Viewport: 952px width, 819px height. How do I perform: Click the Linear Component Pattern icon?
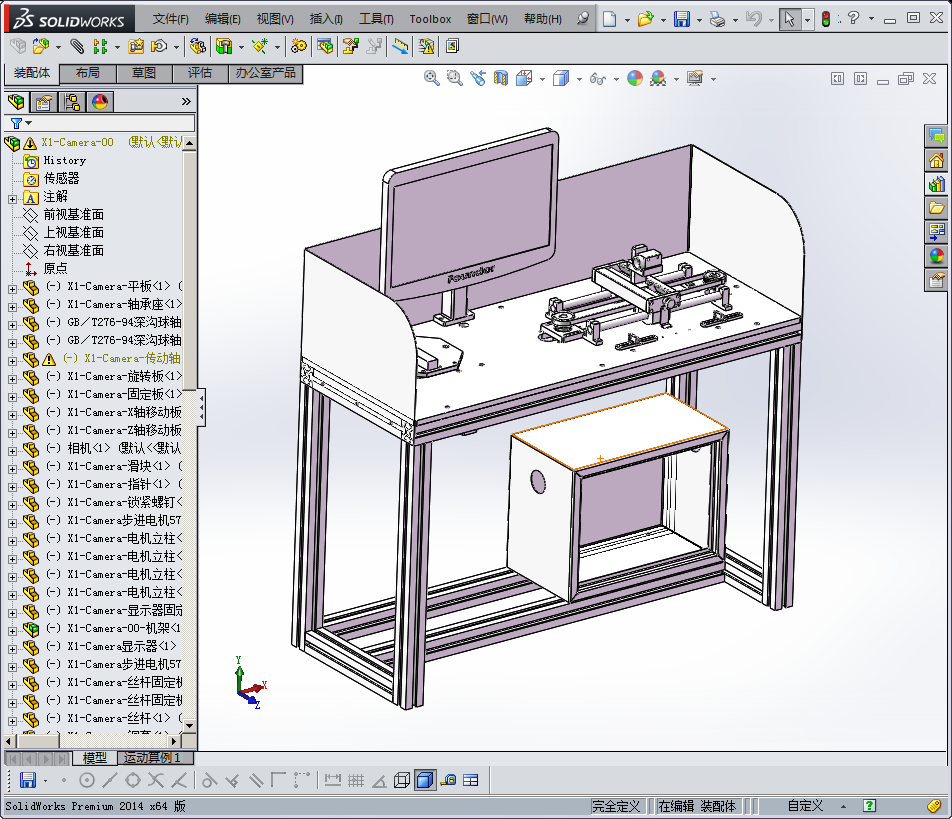point(100,46)
